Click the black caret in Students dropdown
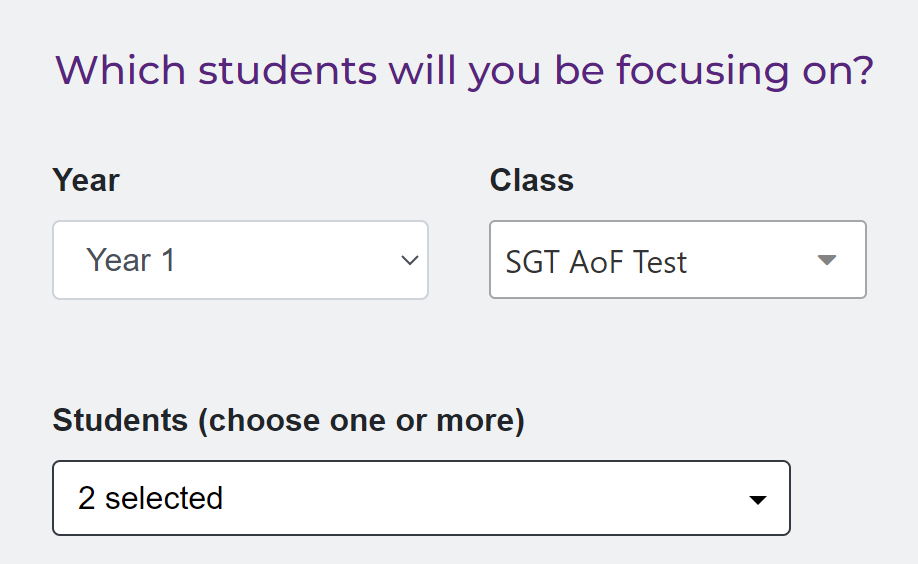Image resolution: width=918 pixels, height=564 pixels. (x=758, y=499)
